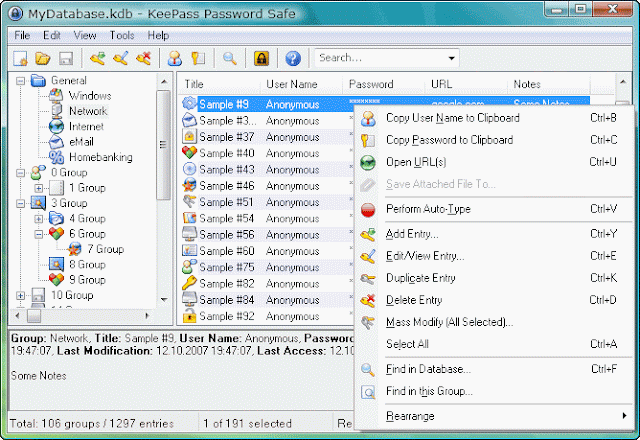Choose Mass Modify (All Selected)...
The height and width of the screenshot is (440, 640).
tap(493, 322)
